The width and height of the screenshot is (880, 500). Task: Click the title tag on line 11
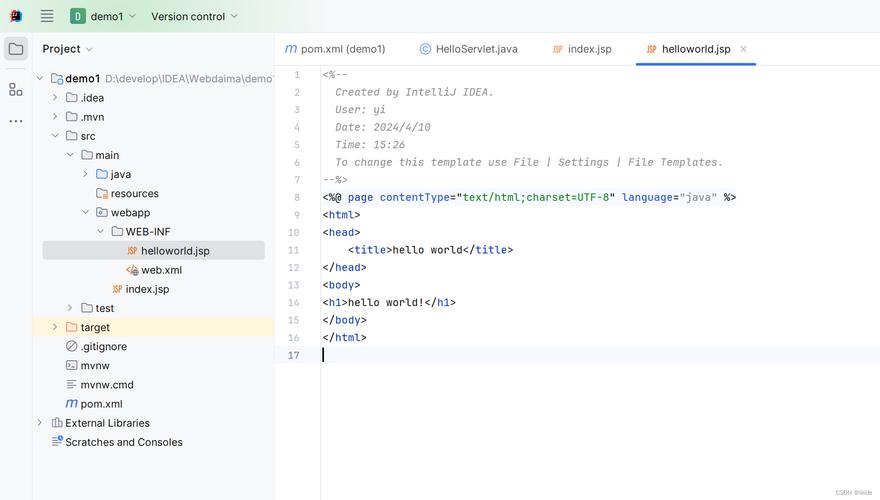[370, 250]
